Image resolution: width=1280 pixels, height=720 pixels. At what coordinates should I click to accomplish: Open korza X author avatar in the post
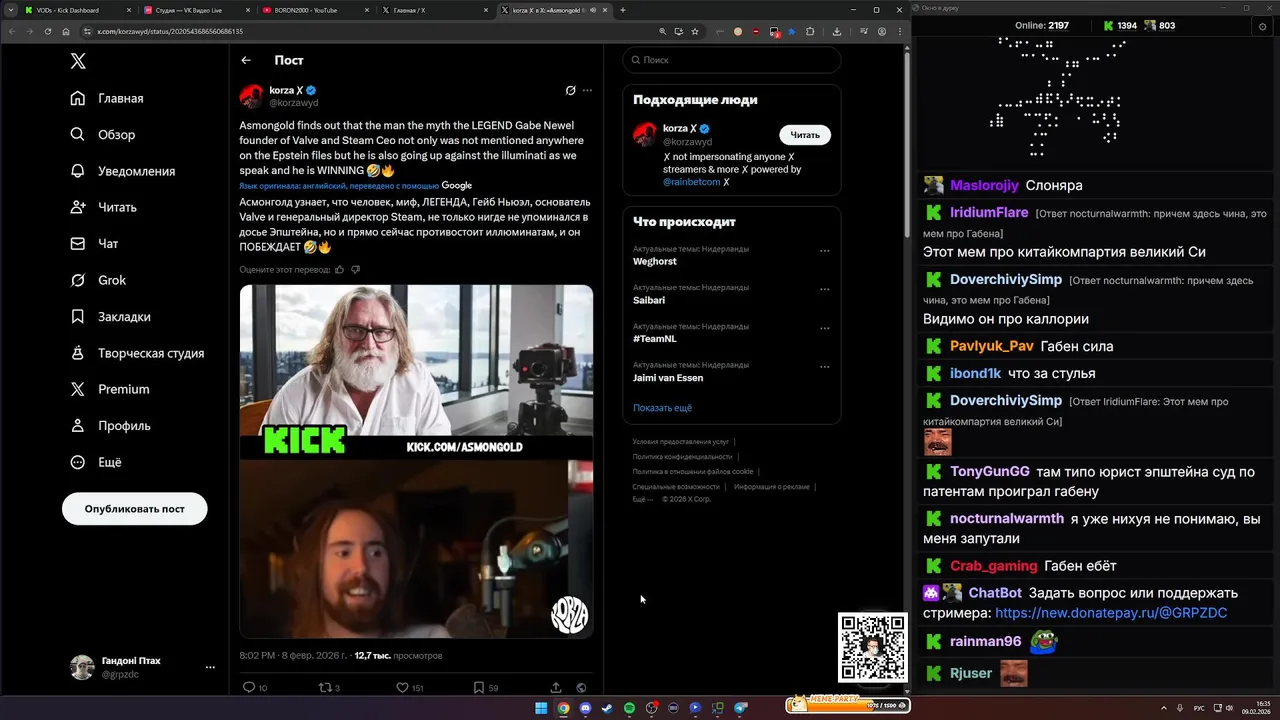(x=251, y=96)
